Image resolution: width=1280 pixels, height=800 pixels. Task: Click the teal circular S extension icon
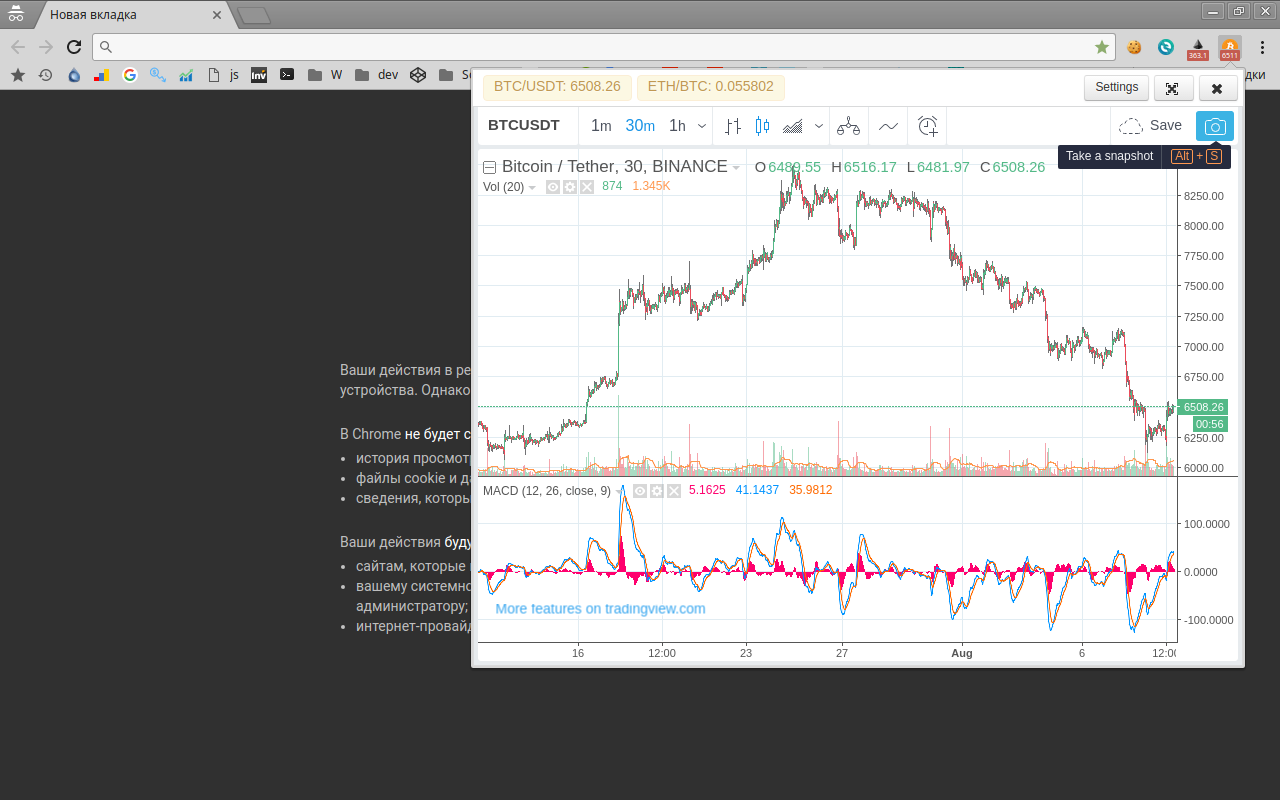point(1166,47)
